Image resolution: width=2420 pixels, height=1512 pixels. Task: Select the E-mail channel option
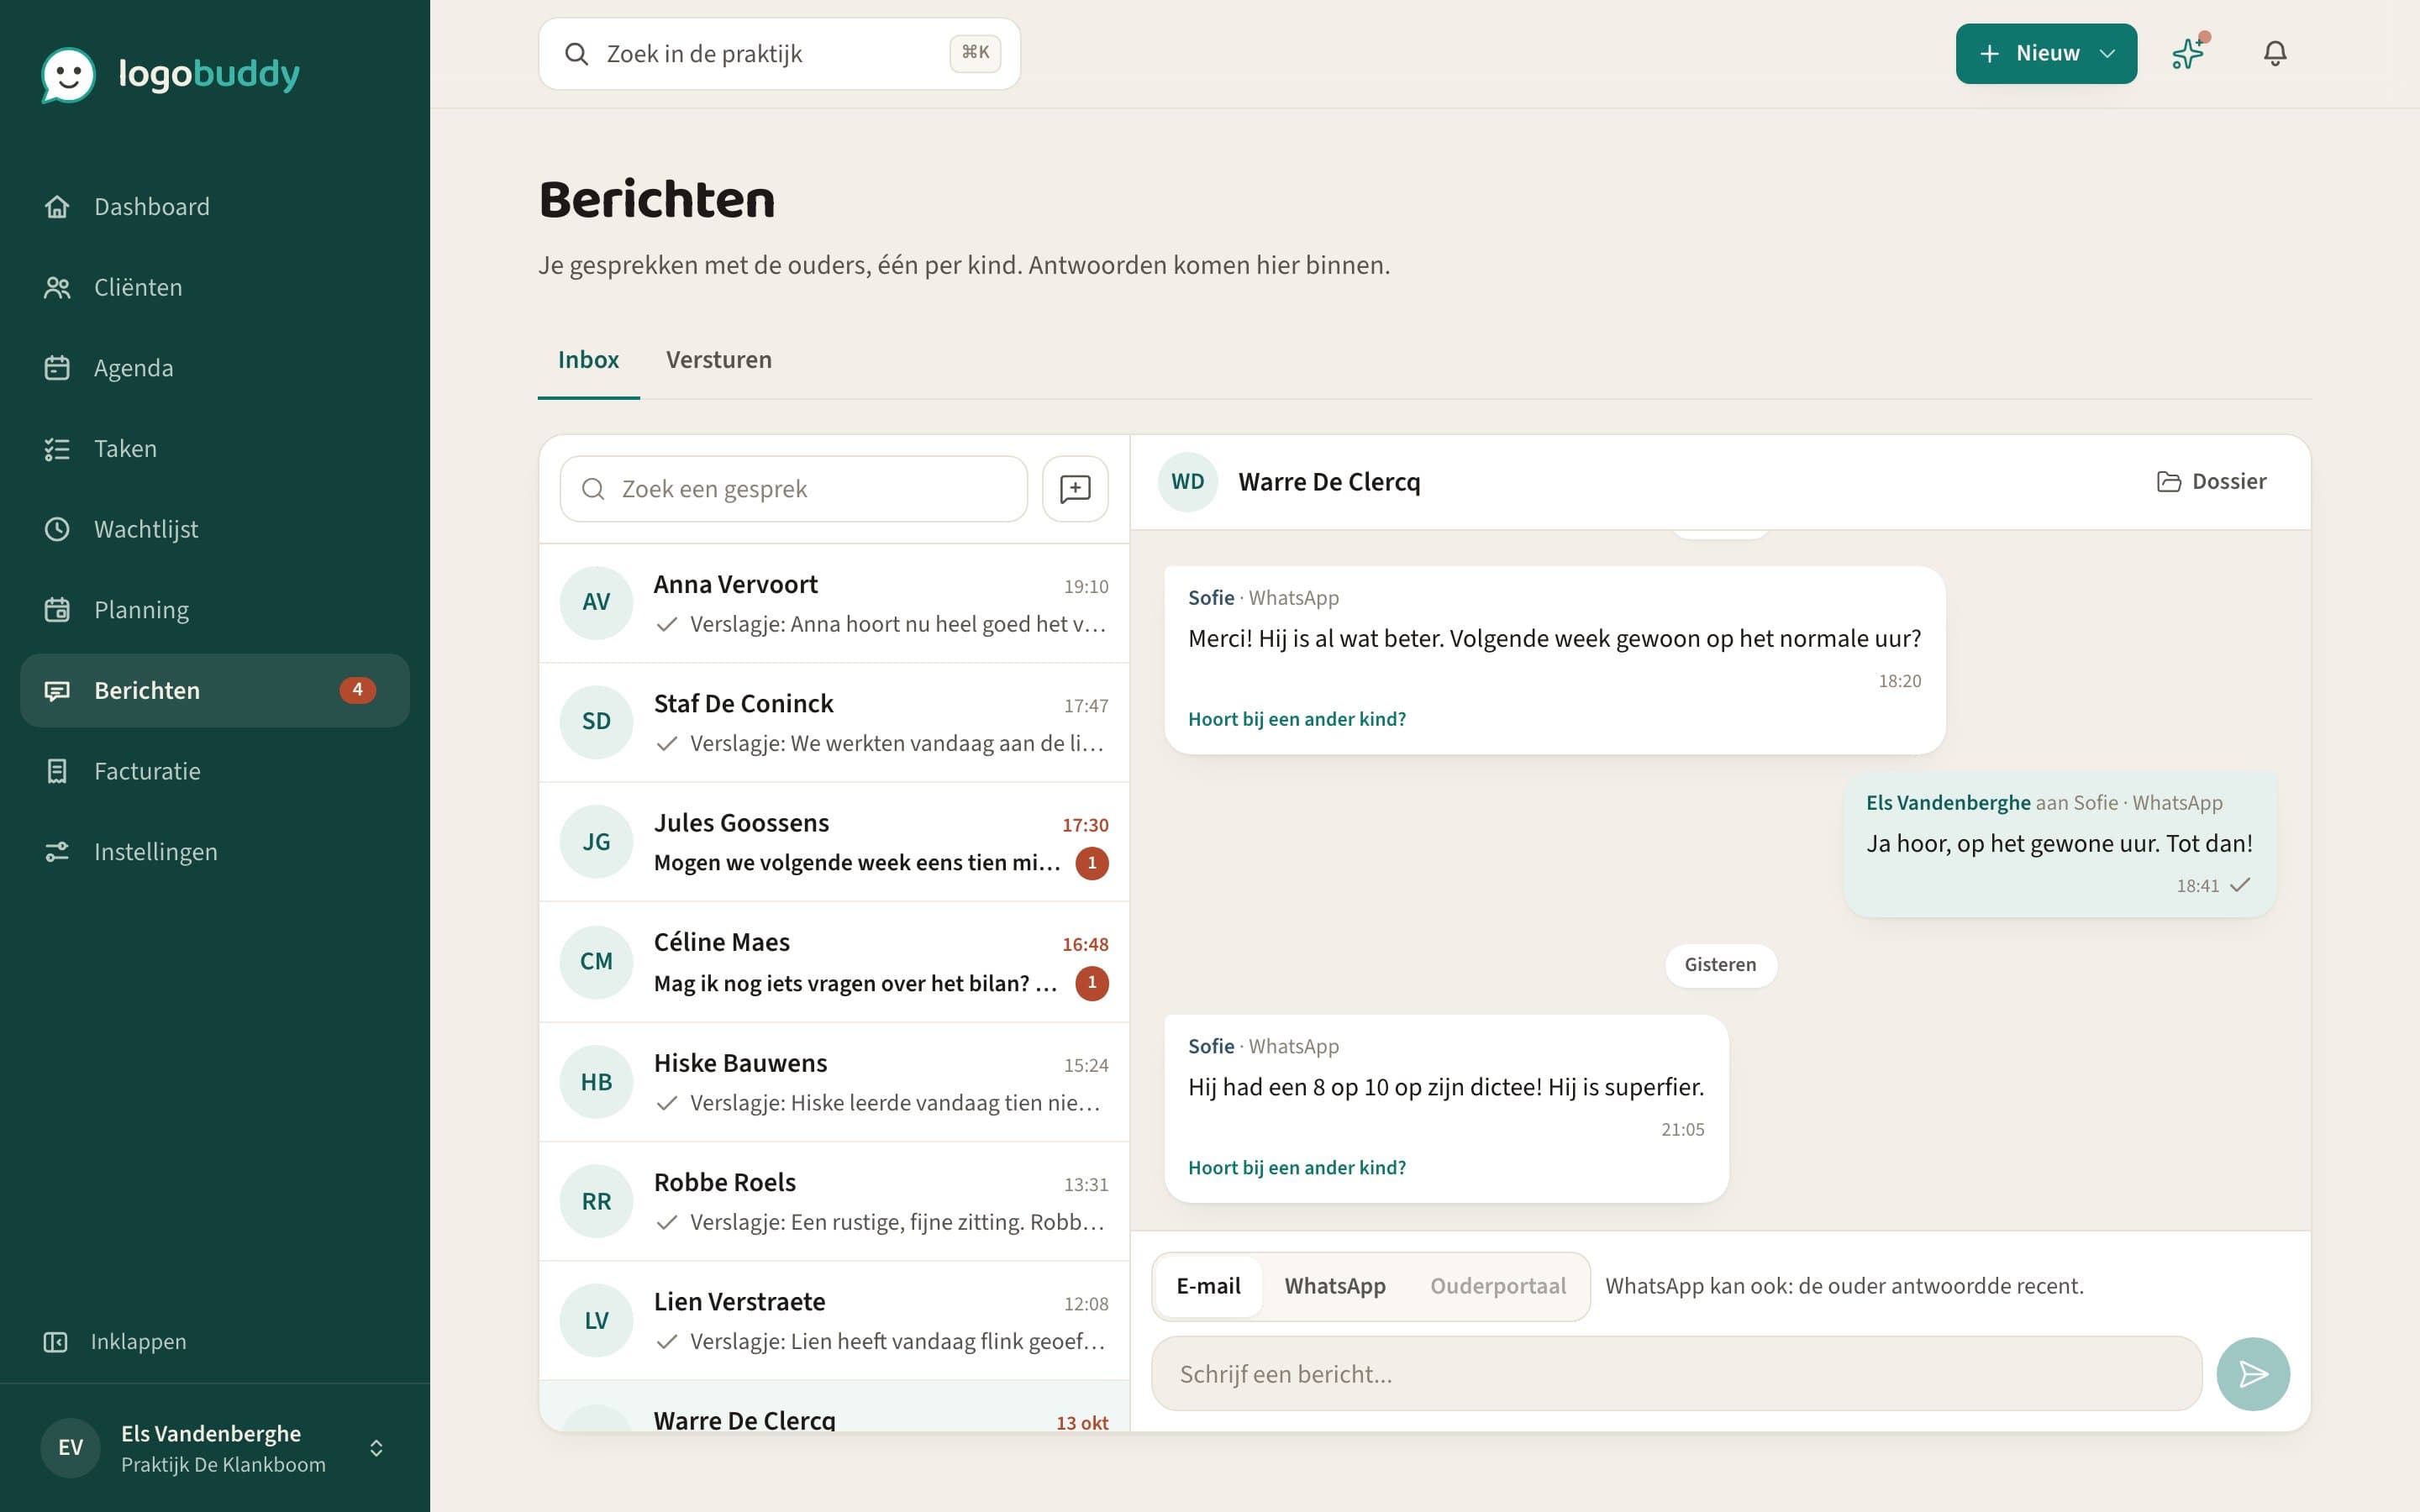[1208, 1286]
